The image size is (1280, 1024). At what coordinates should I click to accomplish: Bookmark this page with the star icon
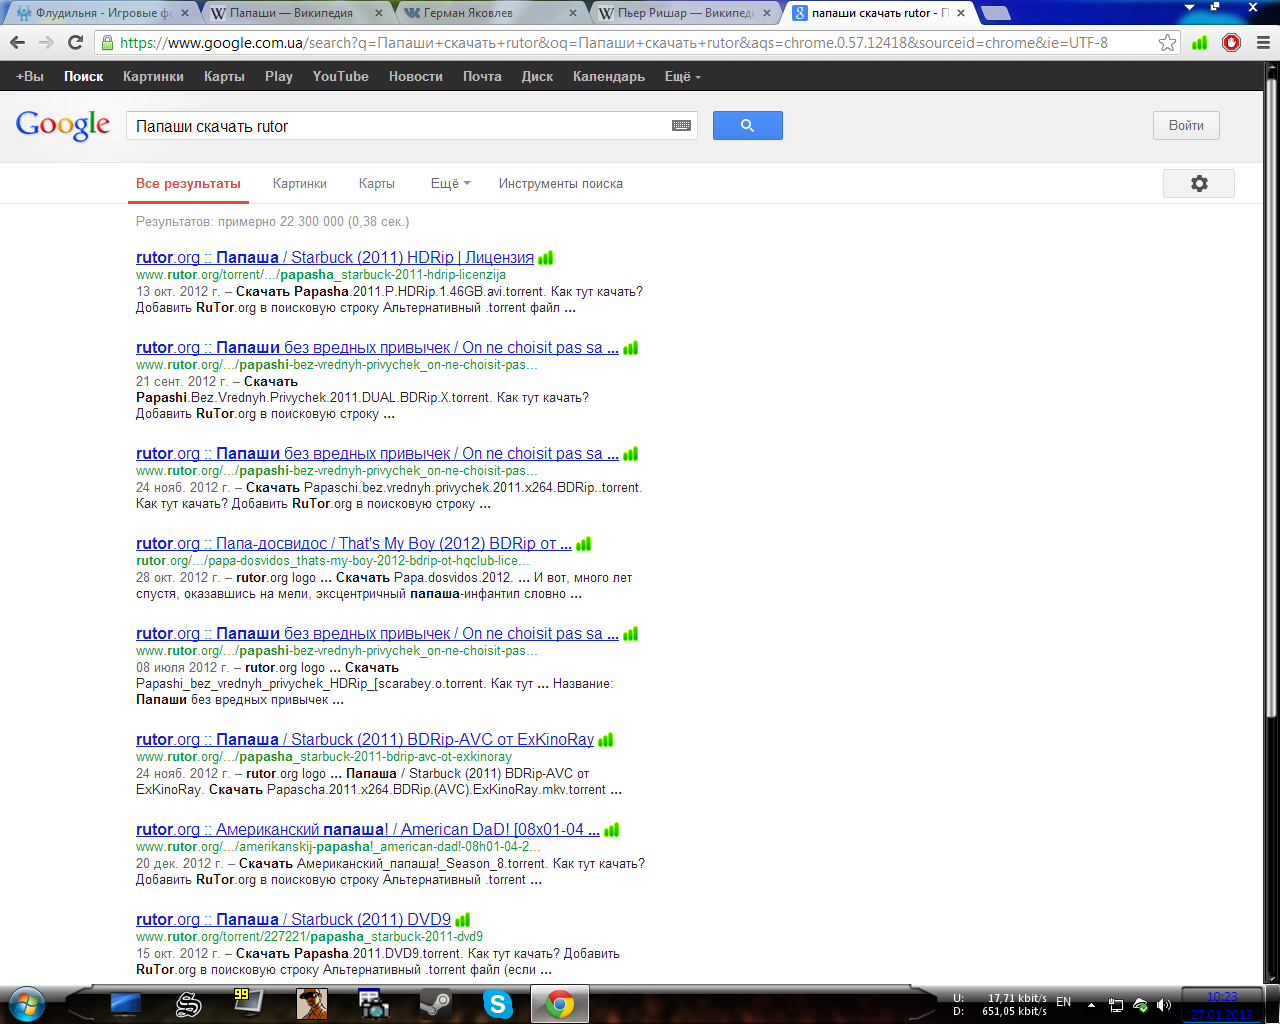tap(1167, 43)
